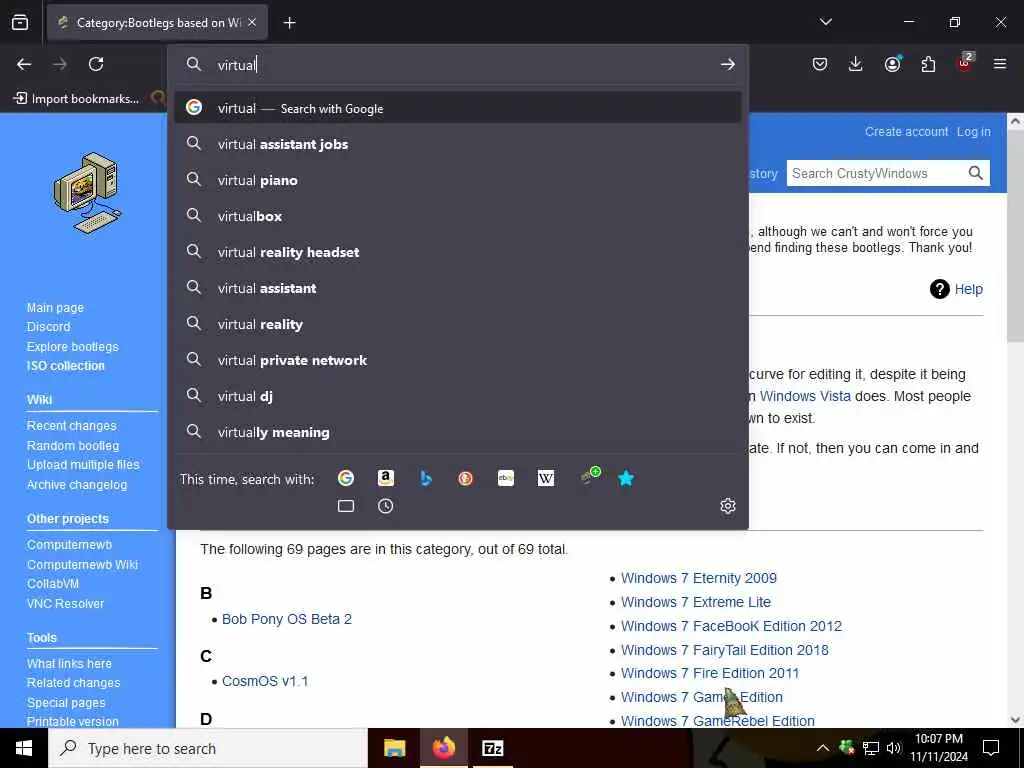This screenshot has height=768, width=1024.
Task: Search history using the clock icon
Action: coord(385,506)
